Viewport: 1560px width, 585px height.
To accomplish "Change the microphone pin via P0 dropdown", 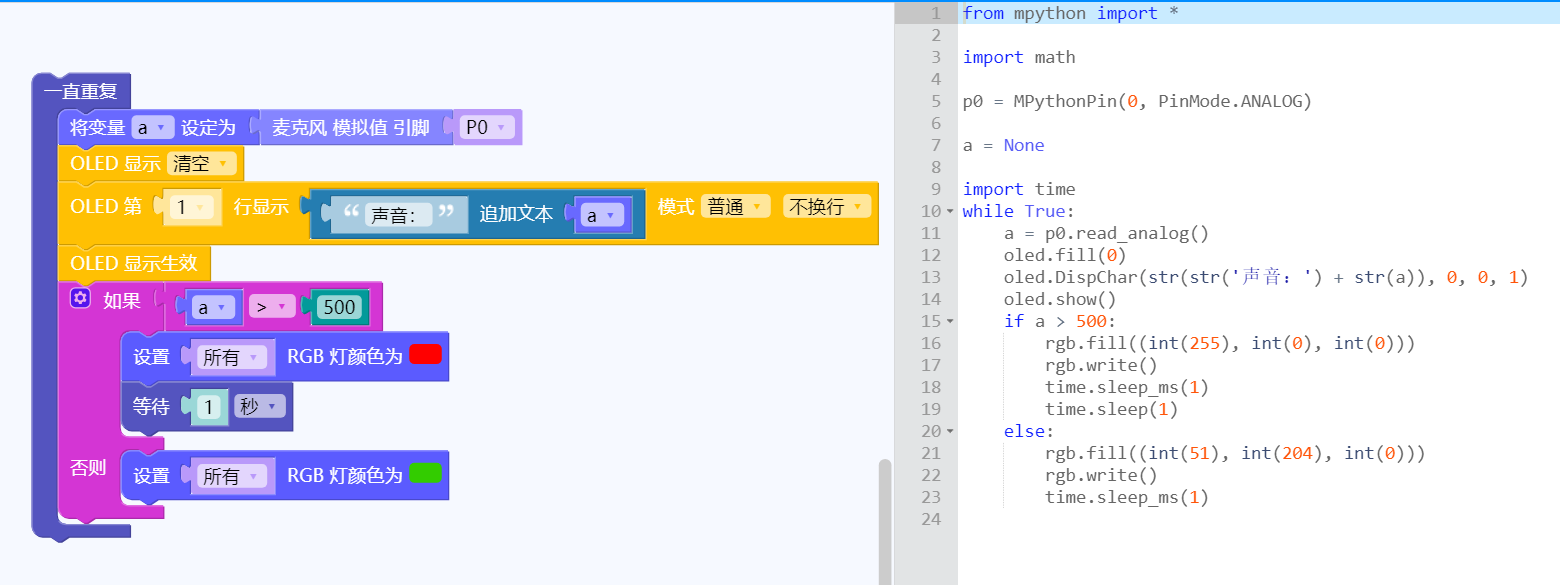I will [x=487, y=127].
